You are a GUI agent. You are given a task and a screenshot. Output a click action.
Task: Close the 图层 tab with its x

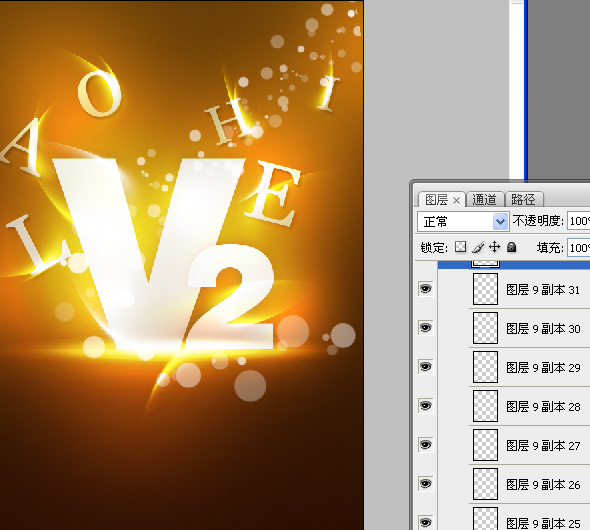tap(456, 200)
